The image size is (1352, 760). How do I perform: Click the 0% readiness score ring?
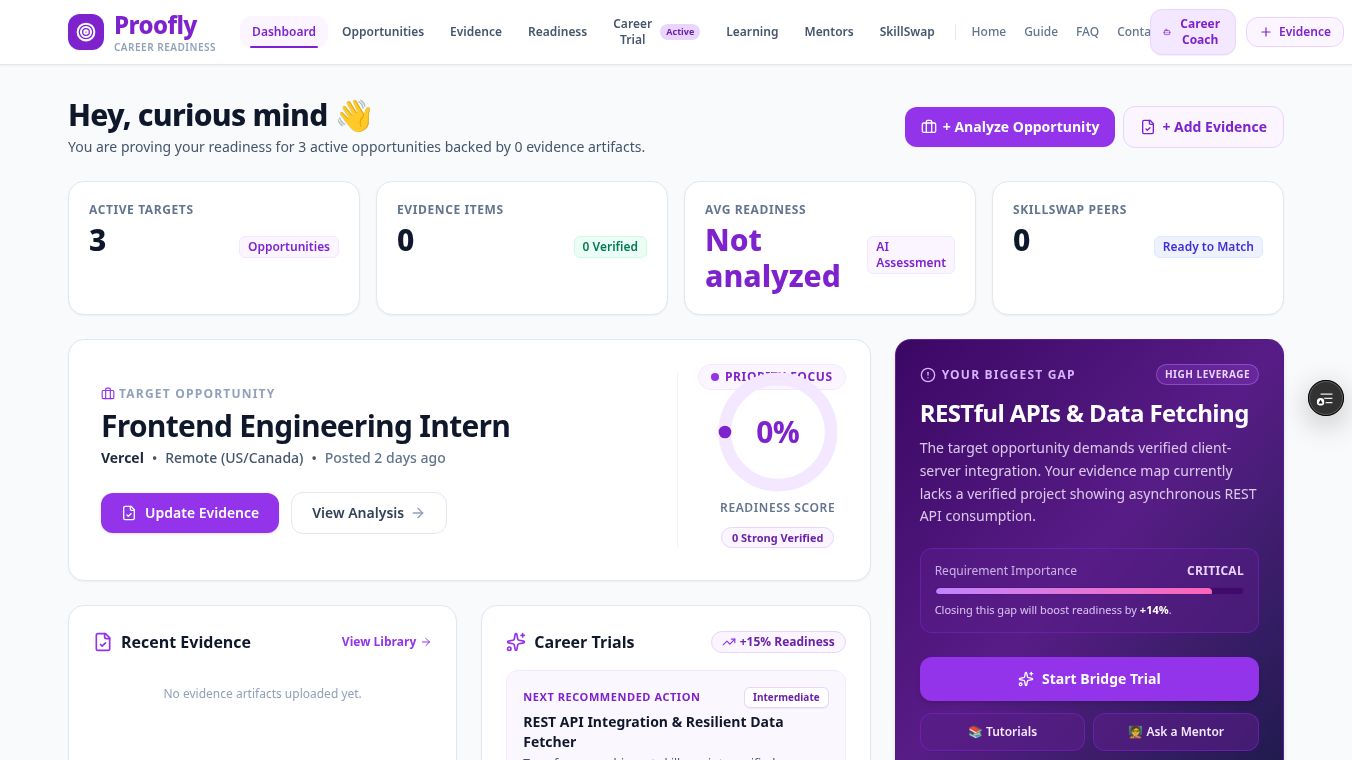777,432
